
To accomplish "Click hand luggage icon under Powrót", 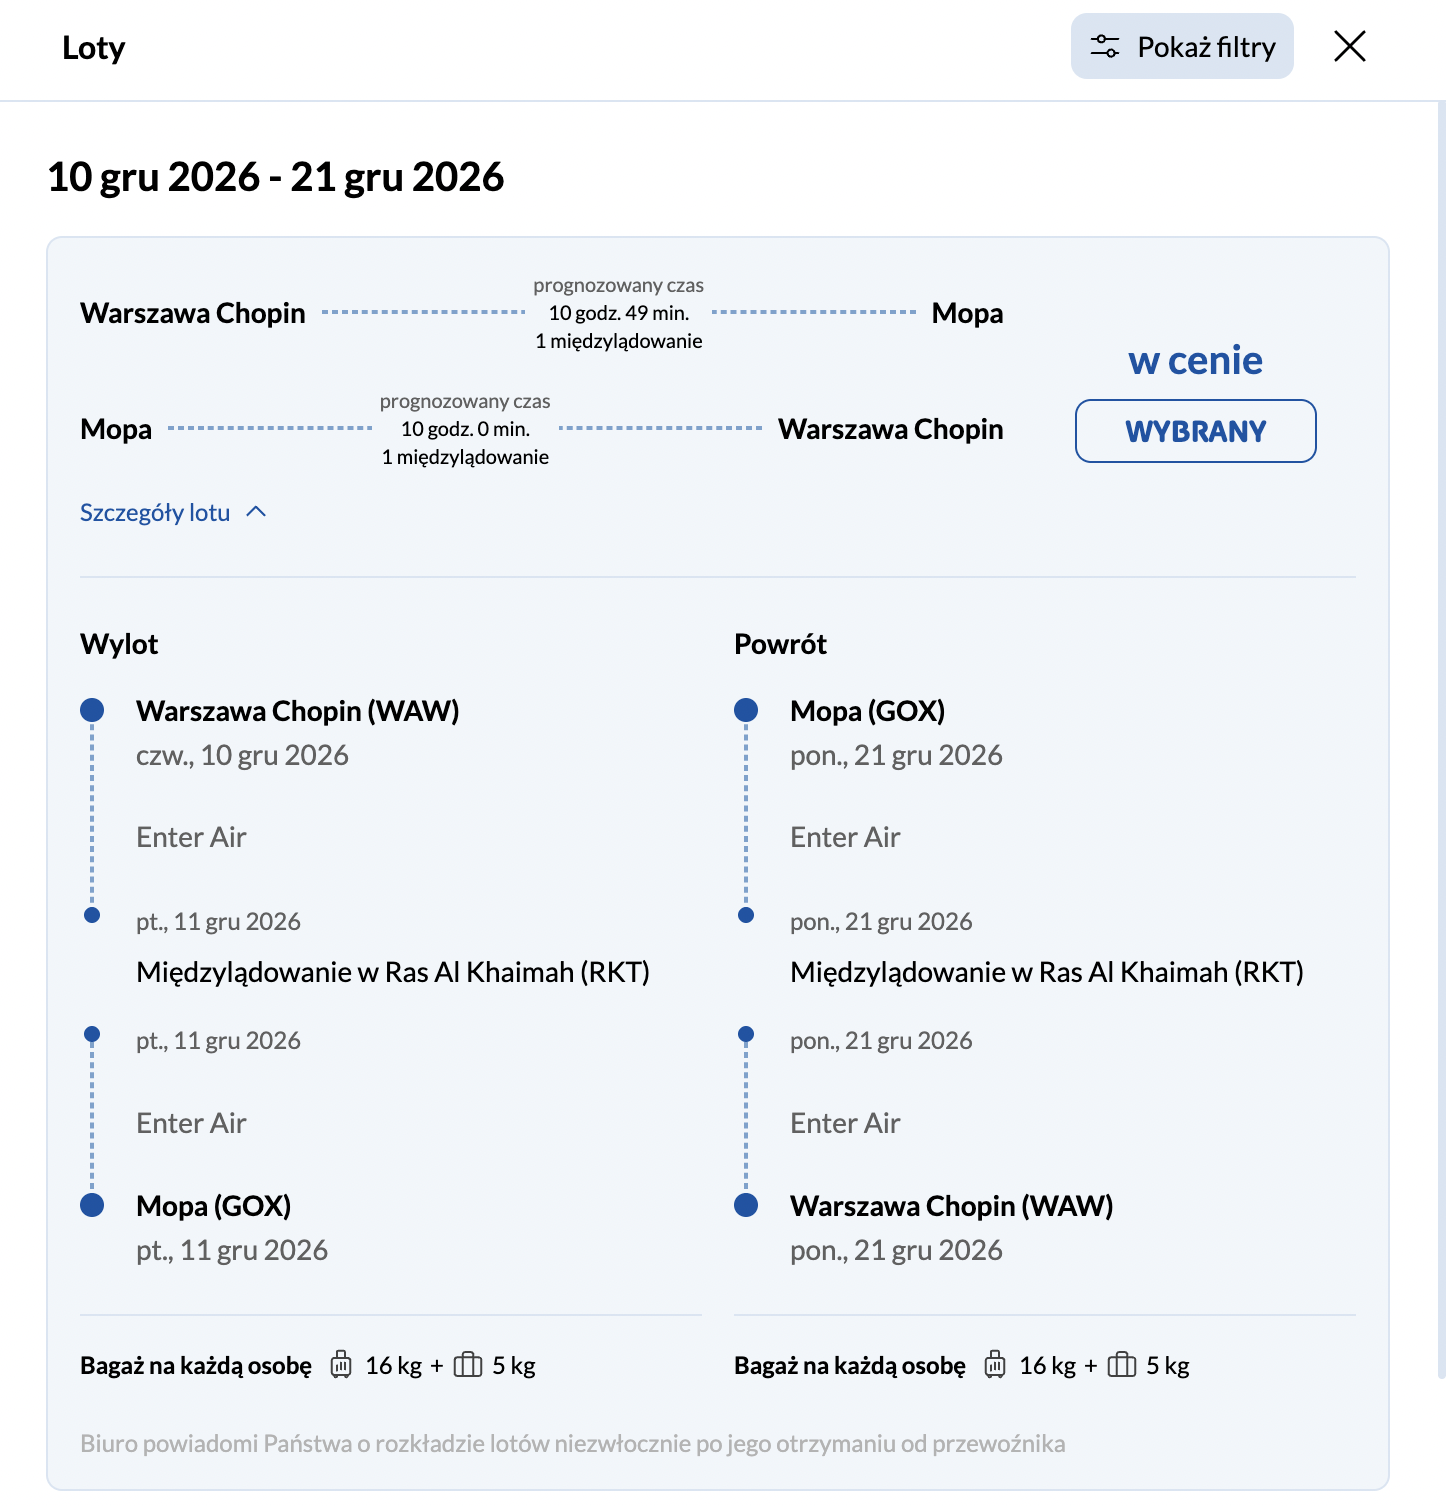I will [1122, 1365].
